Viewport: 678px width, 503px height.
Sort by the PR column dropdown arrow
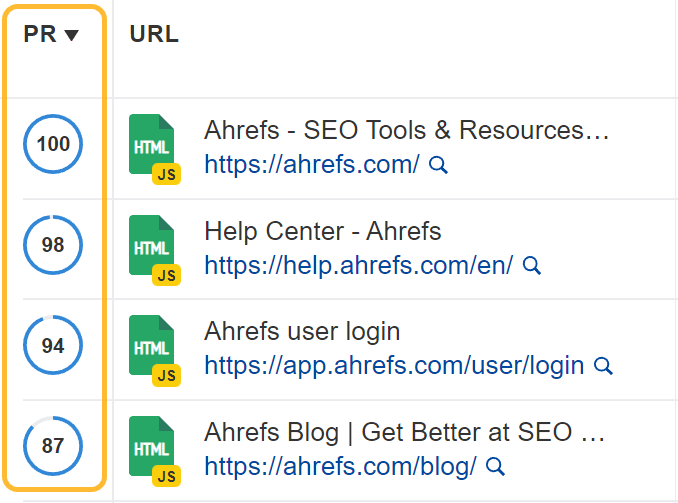point(71,36)
